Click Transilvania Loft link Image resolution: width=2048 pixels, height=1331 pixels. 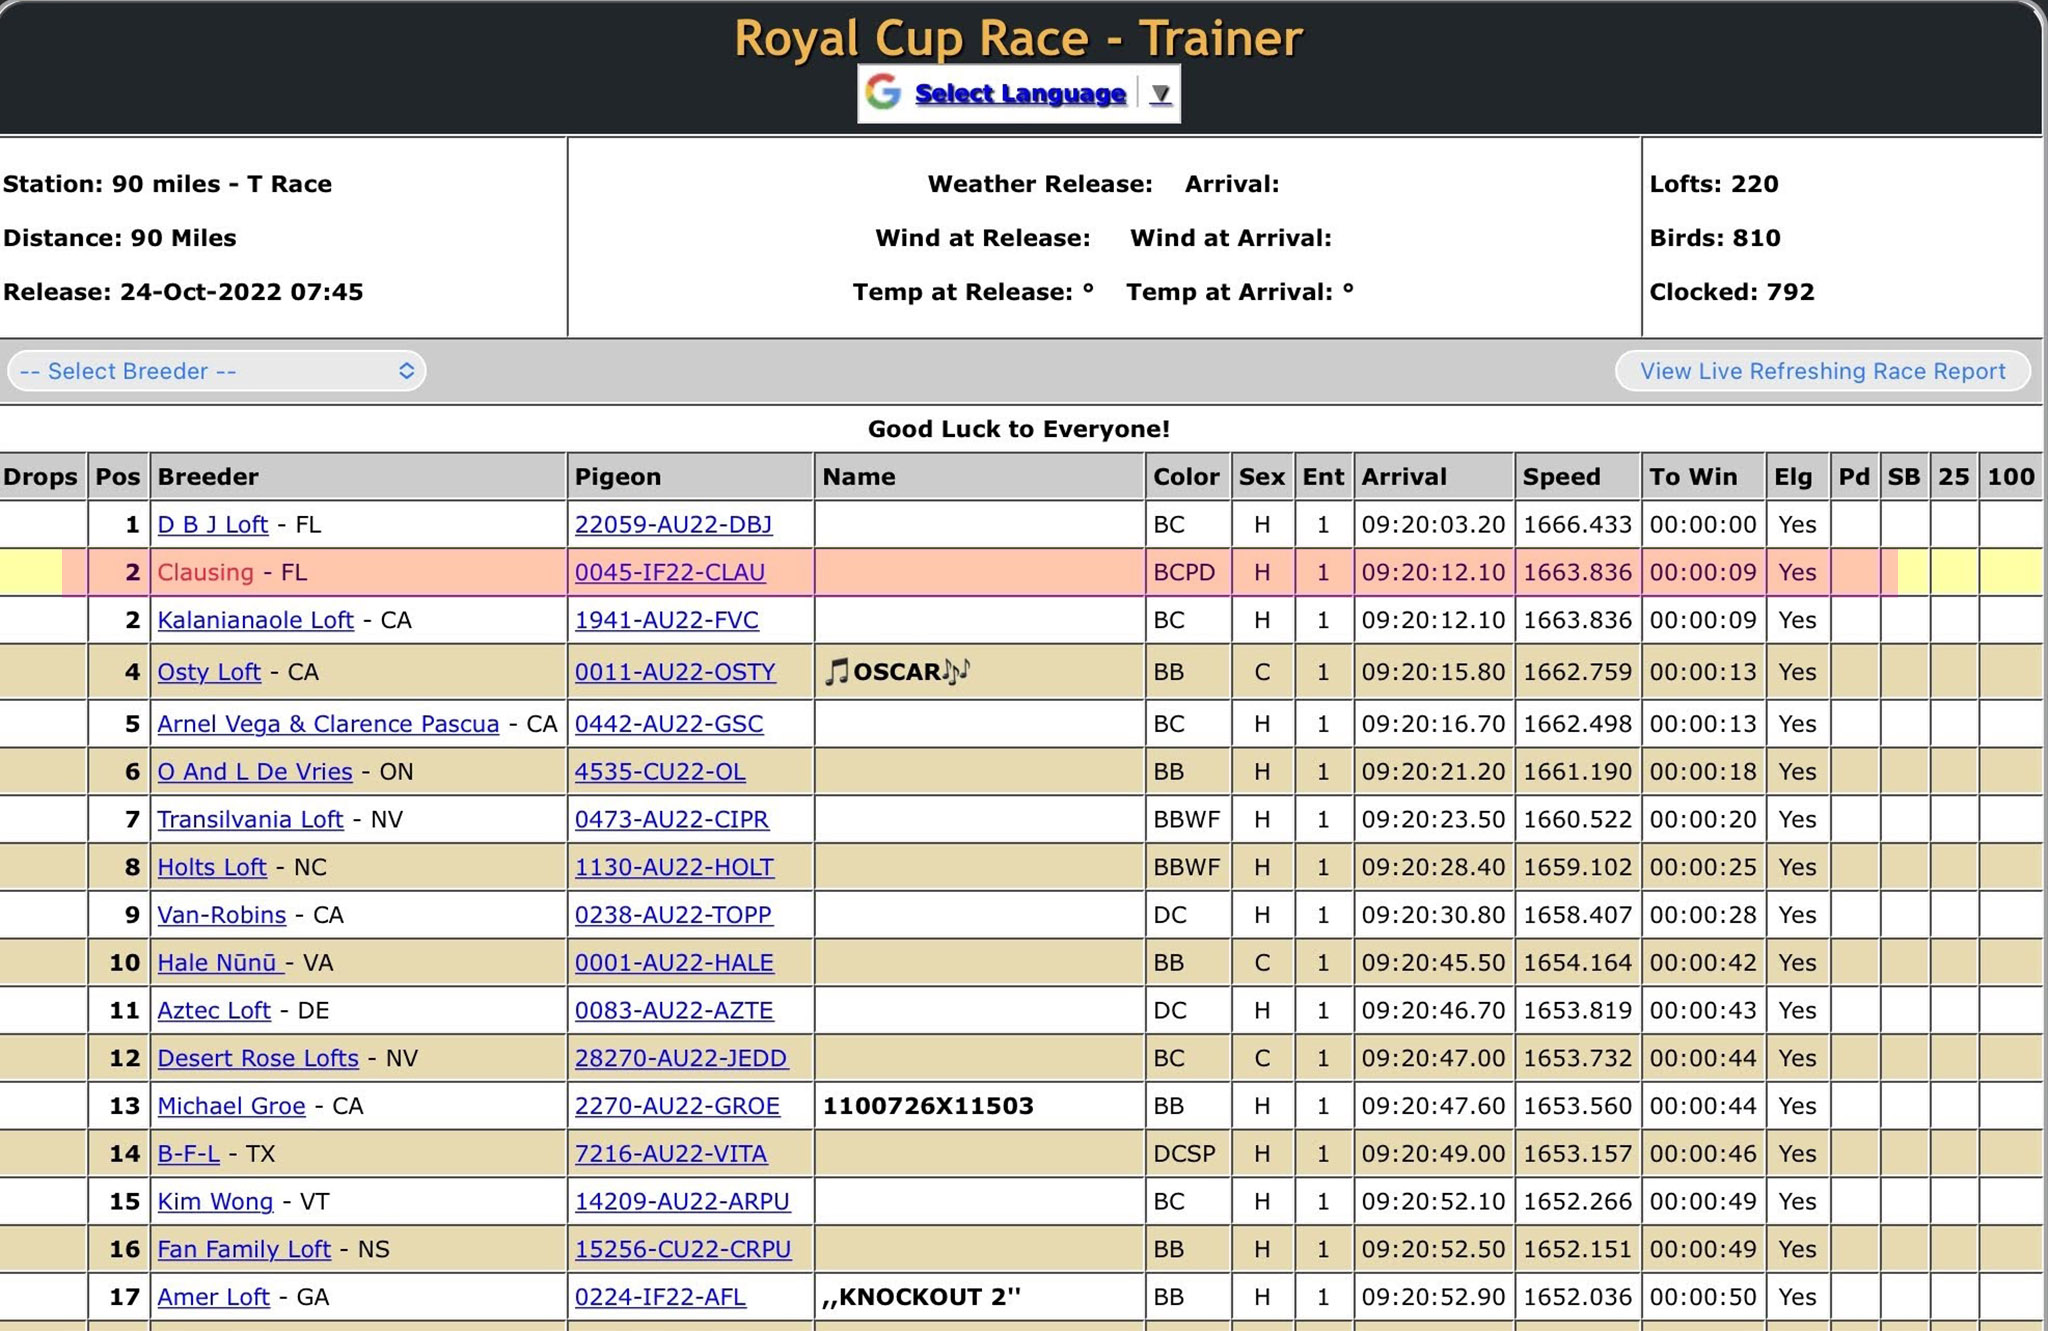click(250, 820)
